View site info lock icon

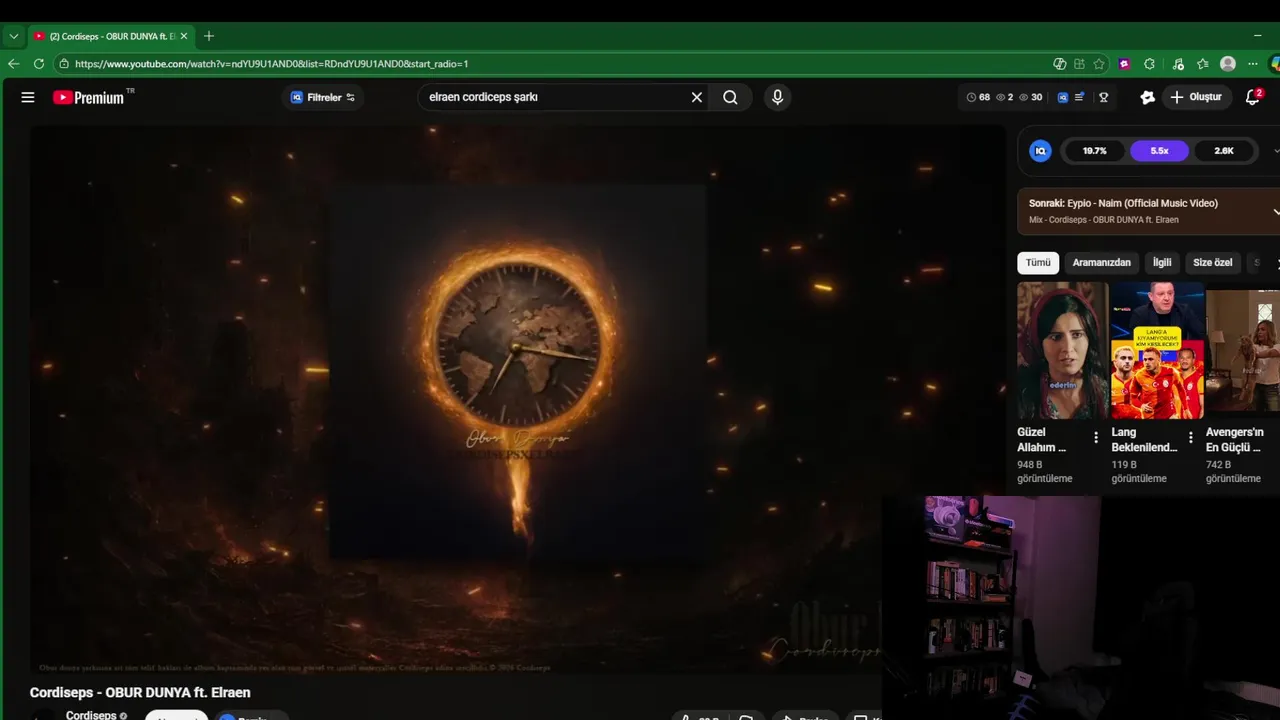click(x=64, y=63)
